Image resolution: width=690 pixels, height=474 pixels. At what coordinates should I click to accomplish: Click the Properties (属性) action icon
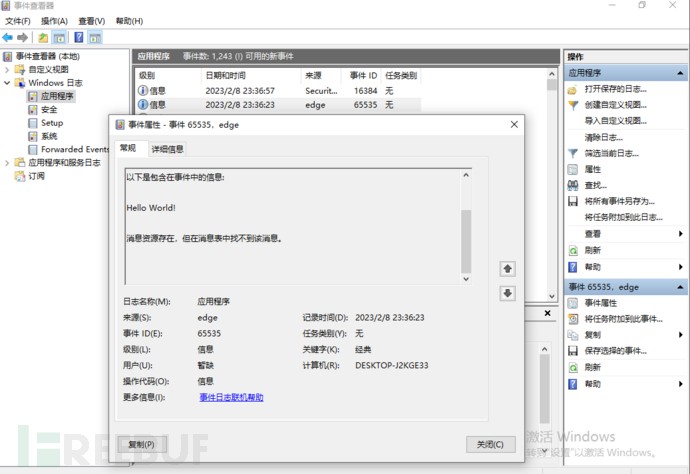pyautogui.click(x=573, y=169)
